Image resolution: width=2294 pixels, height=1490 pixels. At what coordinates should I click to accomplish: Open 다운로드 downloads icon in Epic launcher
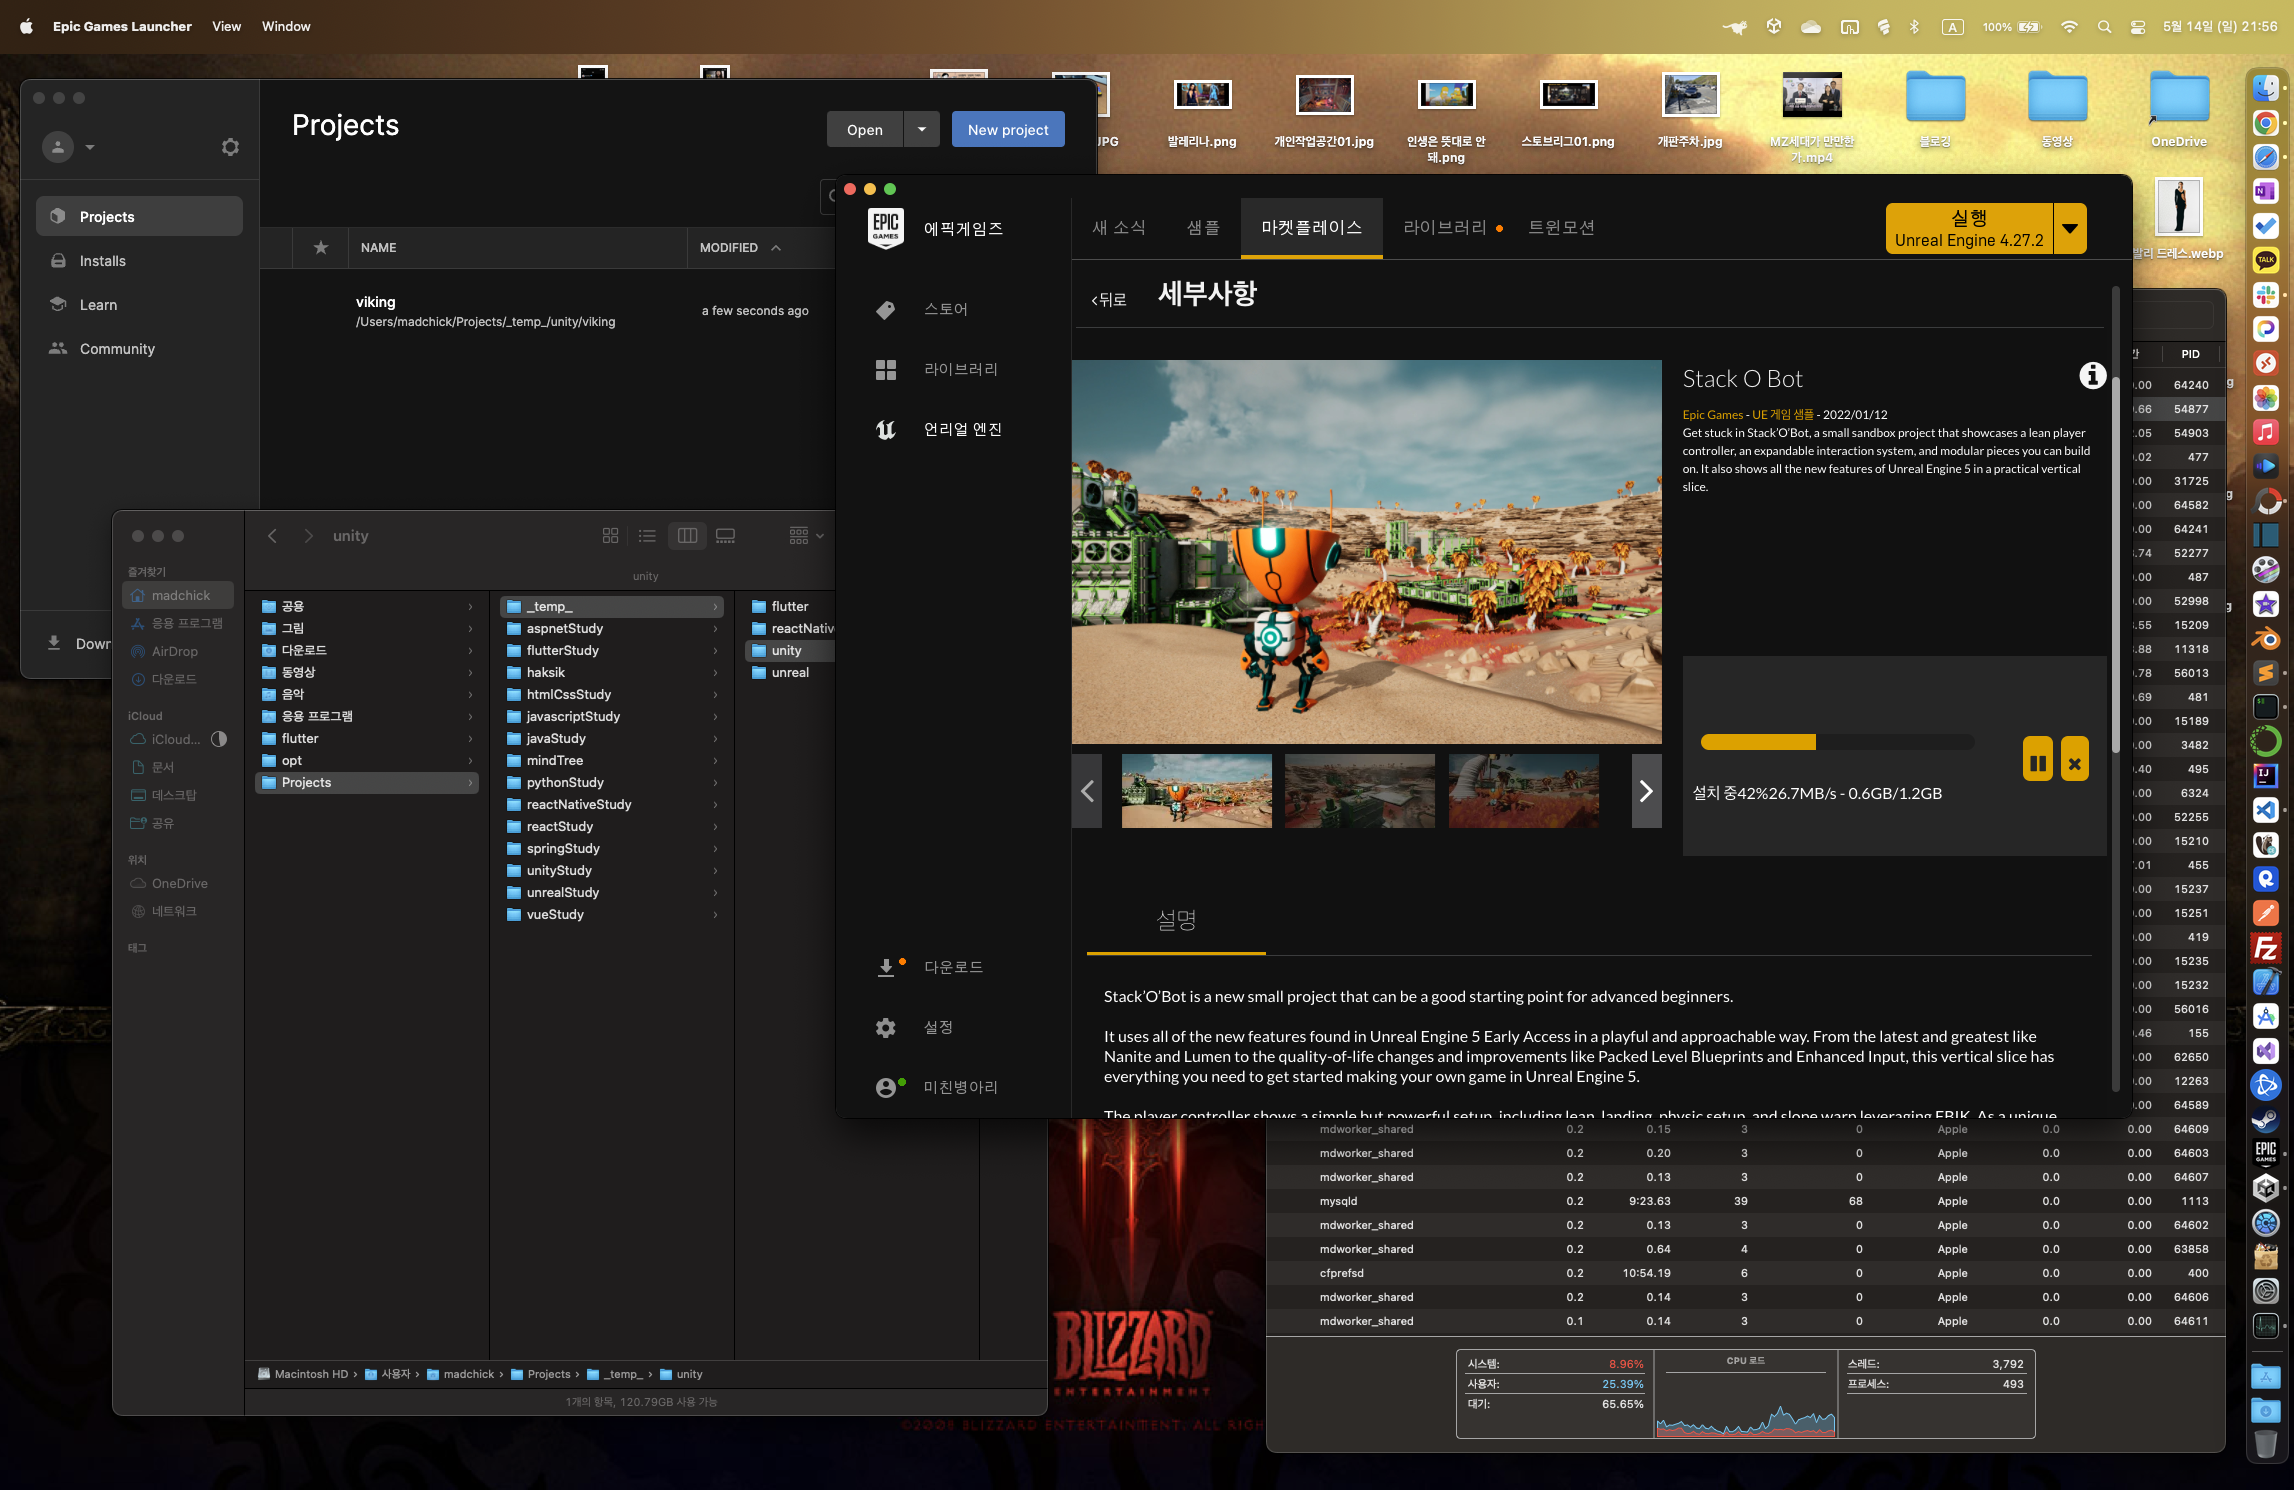(886, 967)
